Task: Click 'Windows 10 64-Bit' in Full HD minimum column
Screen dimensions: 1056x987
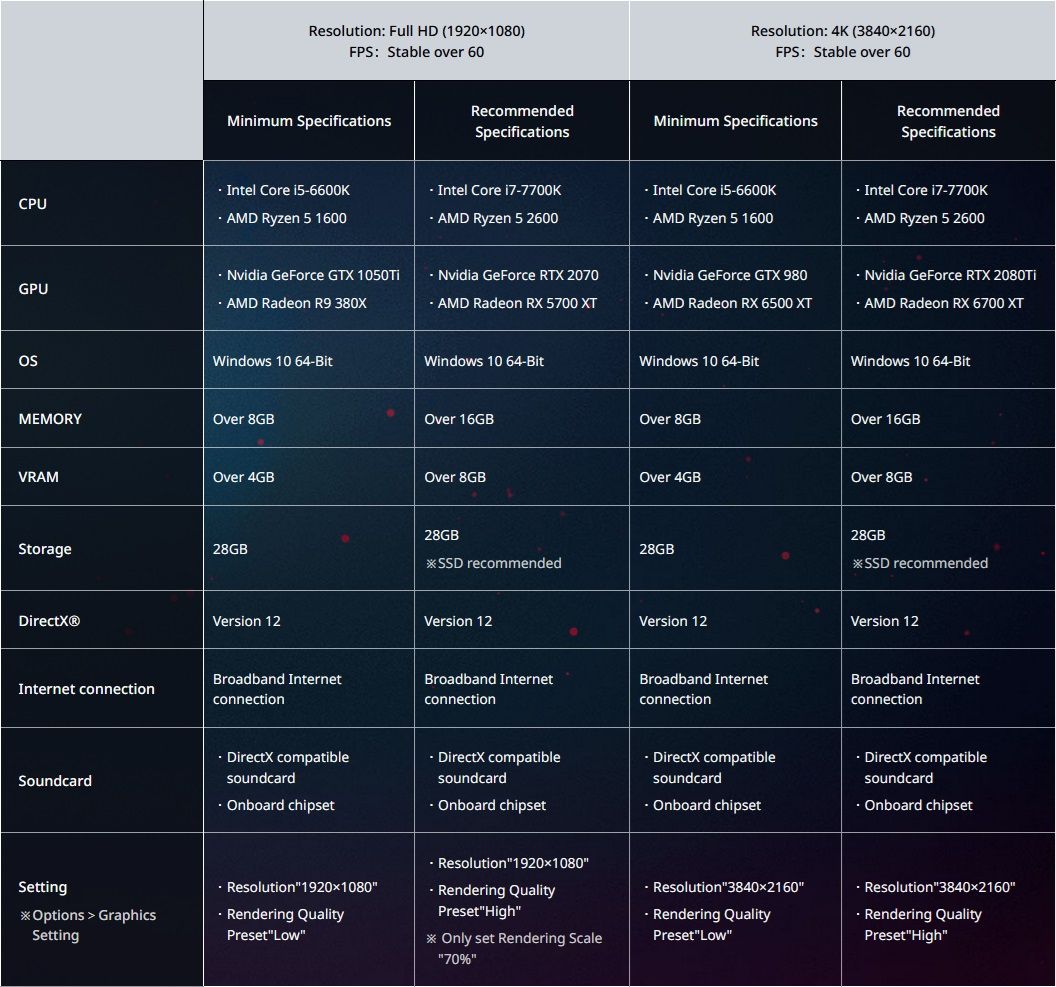Action: tap(273, 361)
